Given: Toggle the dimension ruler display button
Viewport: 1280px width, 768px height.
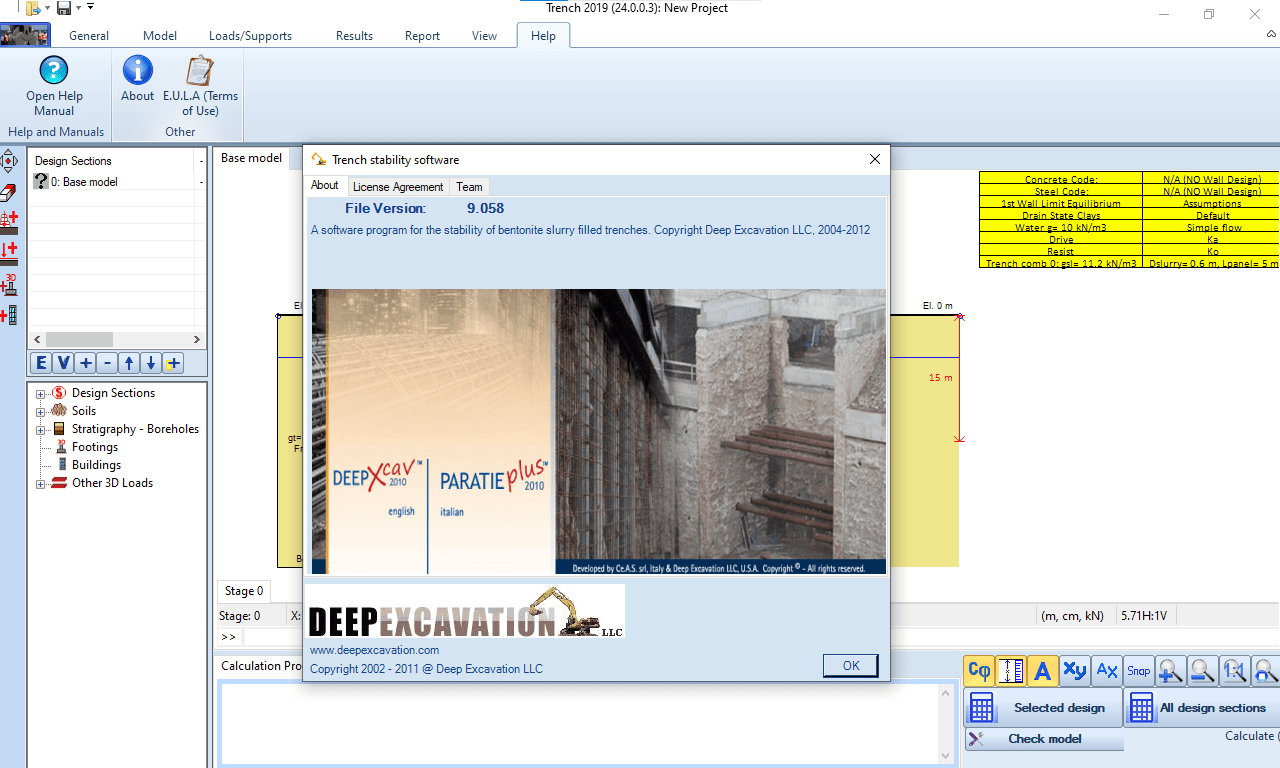Looking at the screenshot, I should [1011, 671].
